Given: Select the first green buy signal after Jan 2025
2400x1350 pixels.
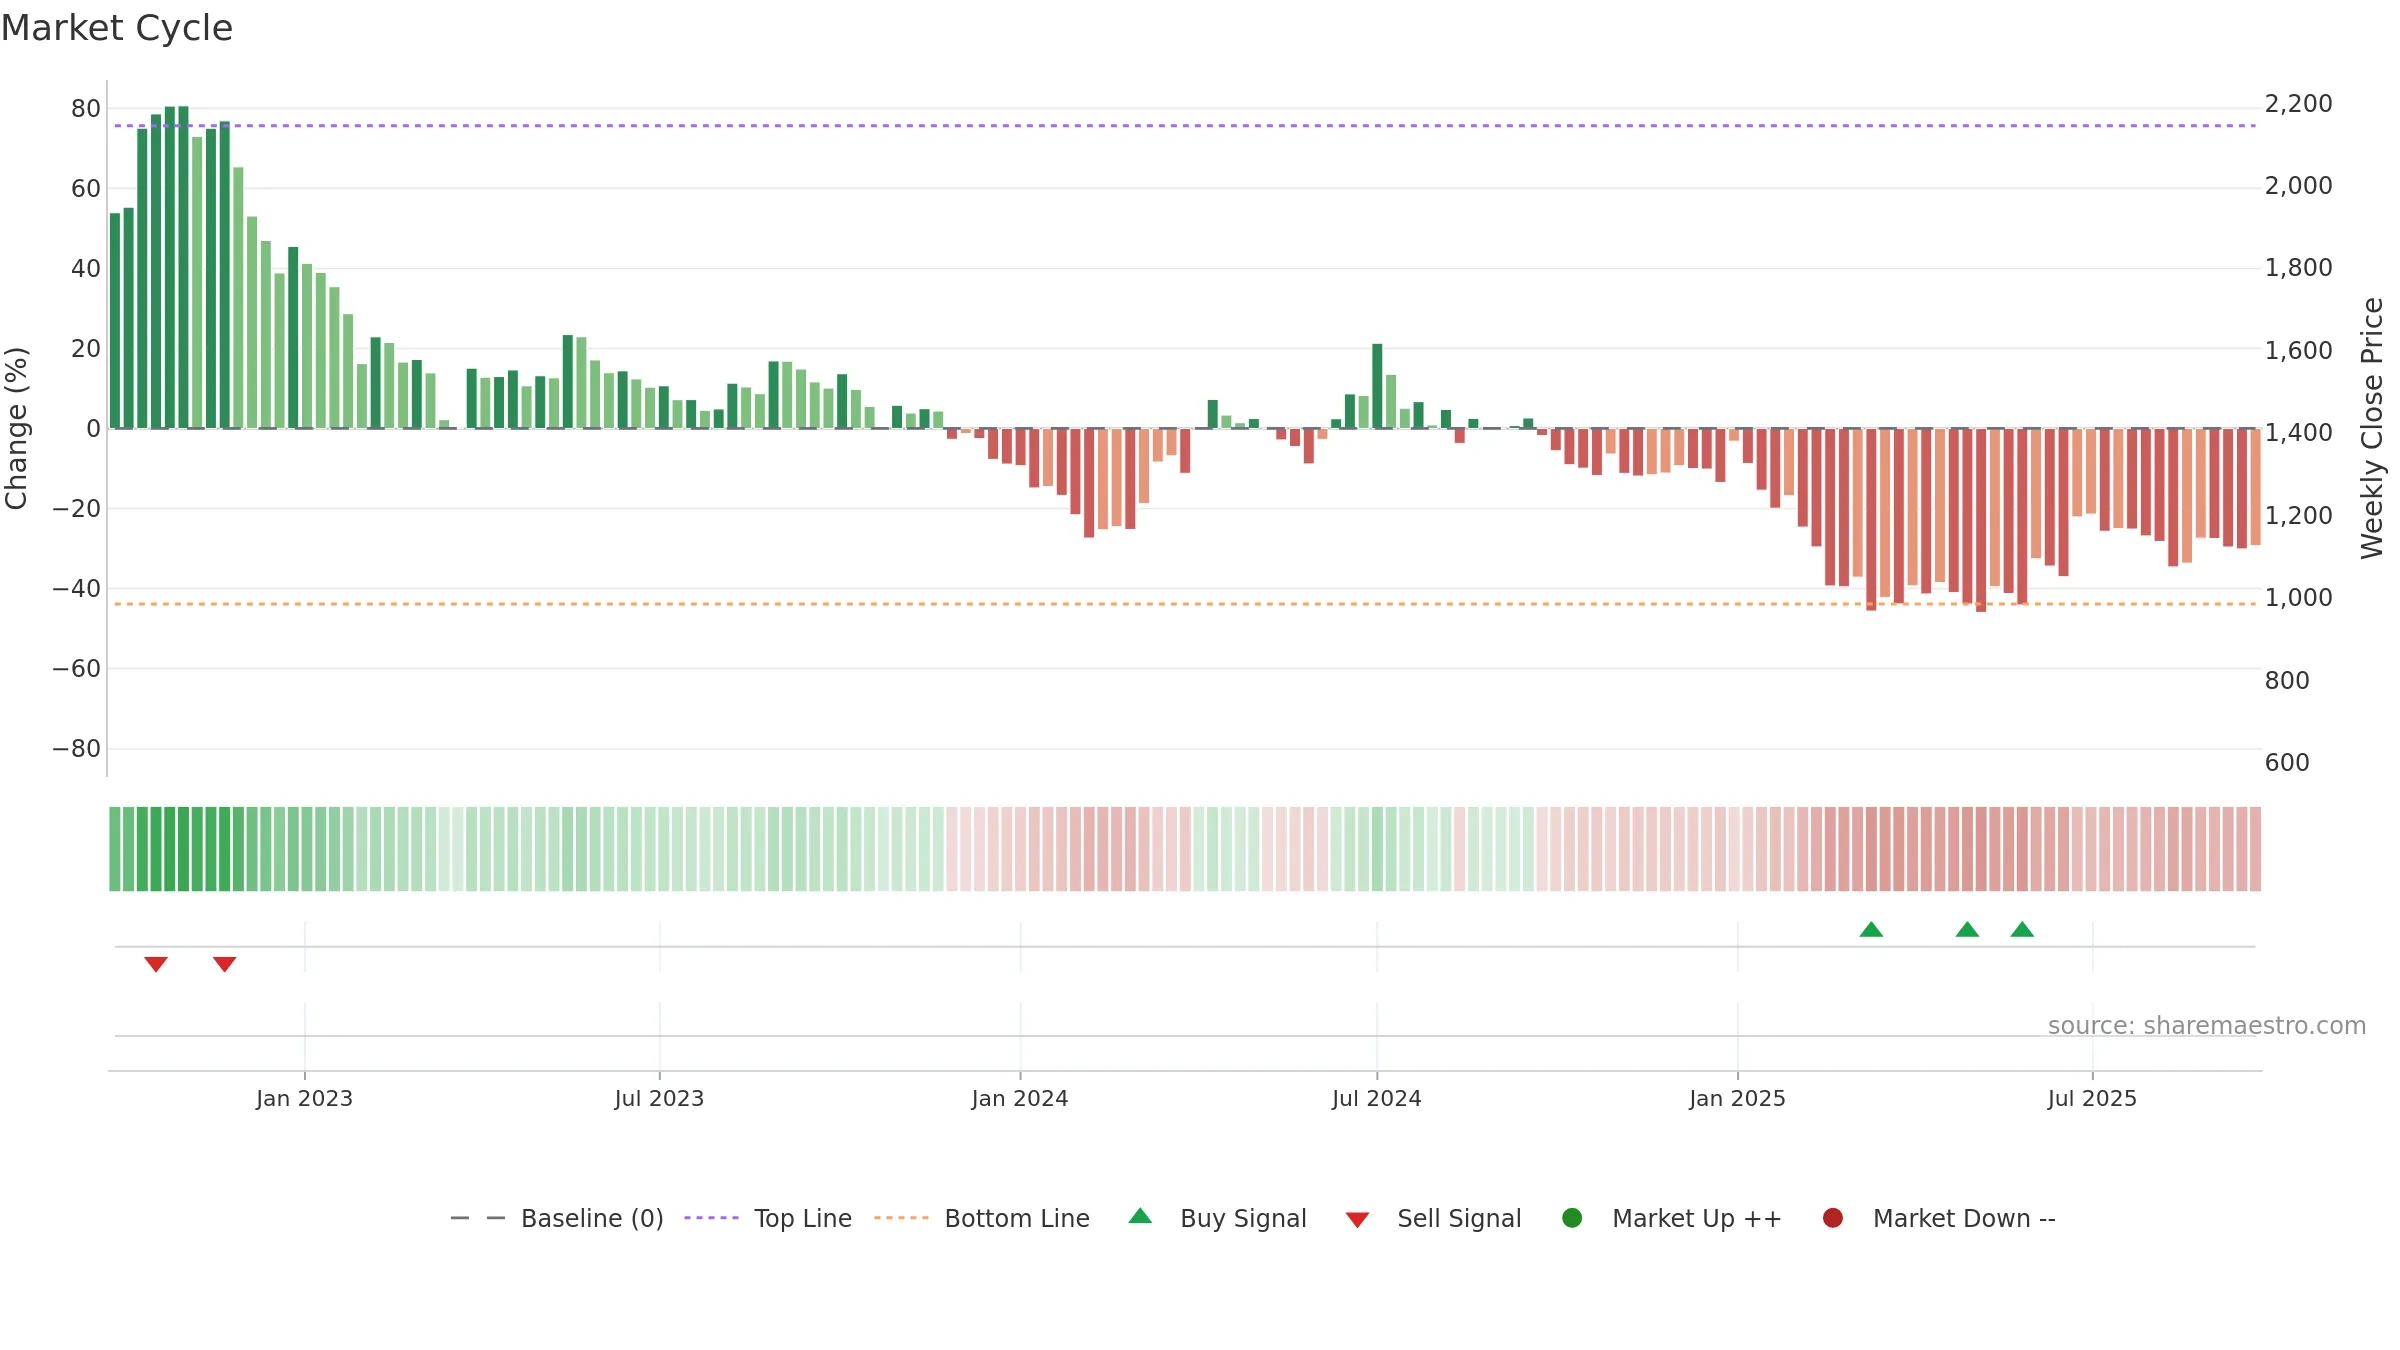Looking at the screenshot, I should [x=1871, y=929].
